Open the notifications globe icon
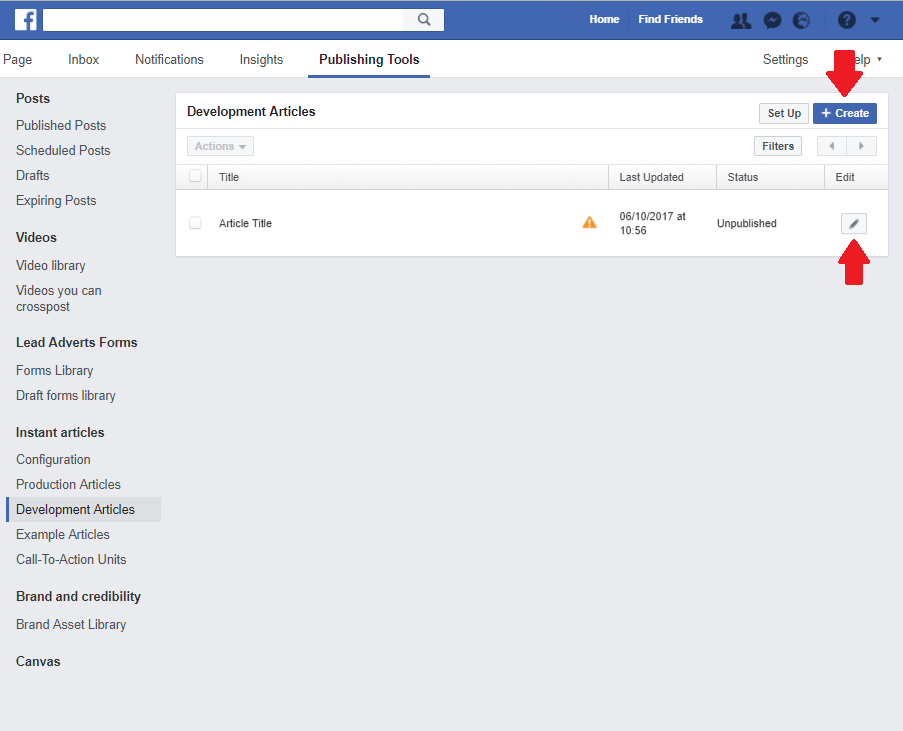Image resolution: width=903 pixels, height=731 pixels. point(801,20)
